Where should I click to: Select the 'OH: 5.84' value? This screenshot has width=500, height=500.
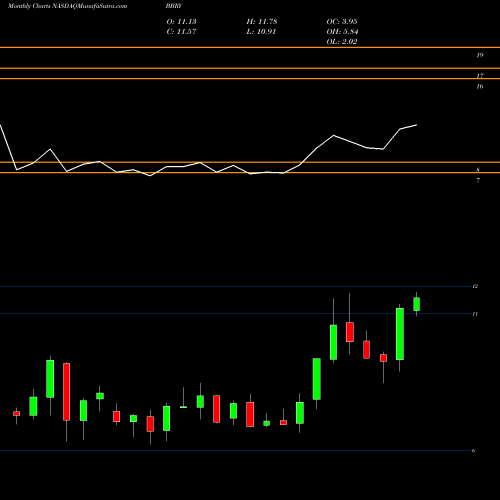pyautogui.click(x=342, y=32)
